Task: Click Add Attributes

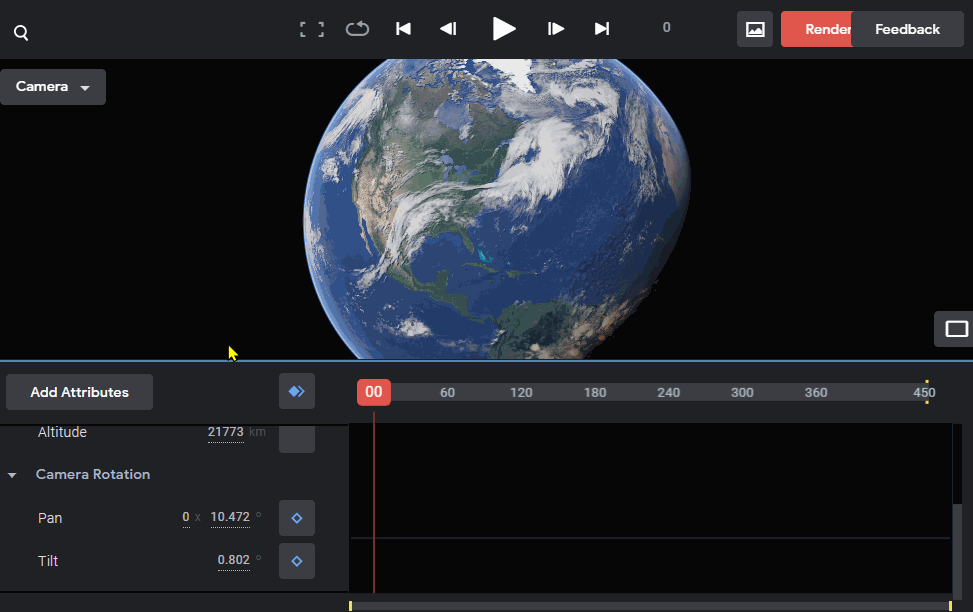Action: click(79, 392)
